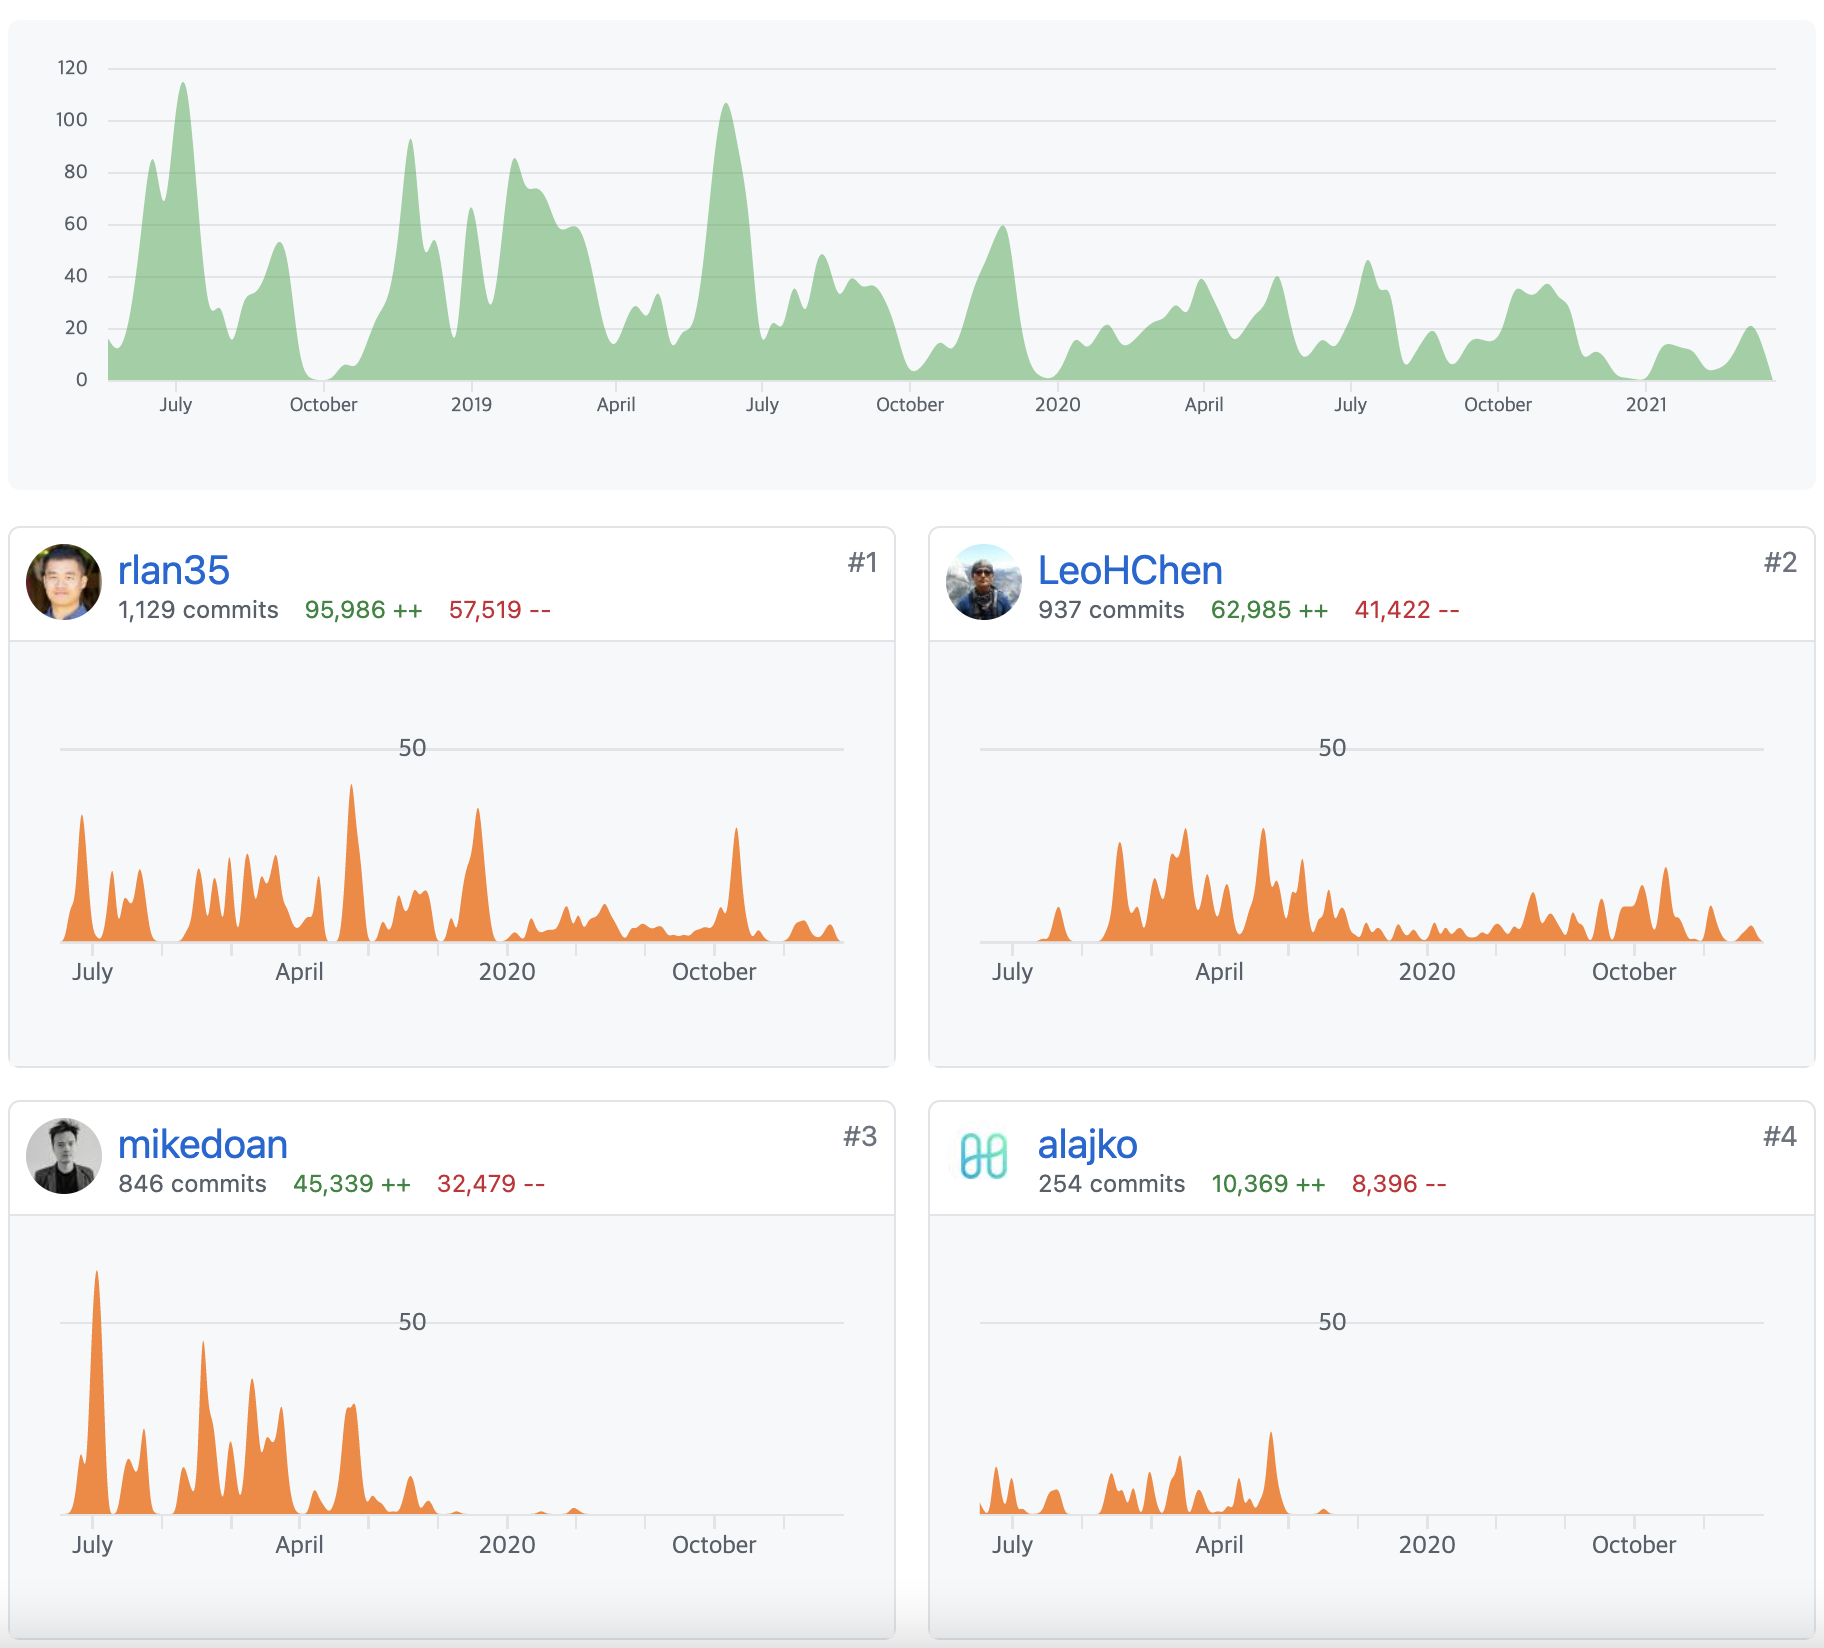
Task: Open rlan35's 1,129 commits list
Action: click(198, 610)
